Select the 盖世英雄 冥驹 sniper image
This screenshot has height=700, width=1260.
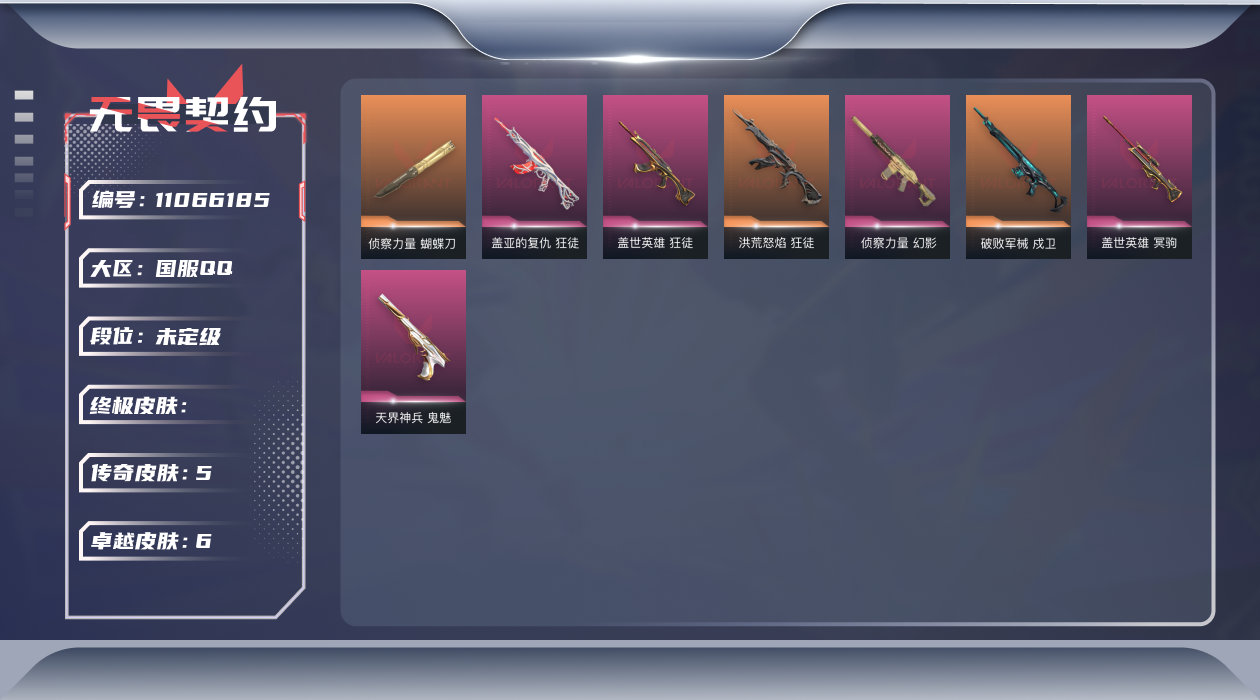[1139, 161]
